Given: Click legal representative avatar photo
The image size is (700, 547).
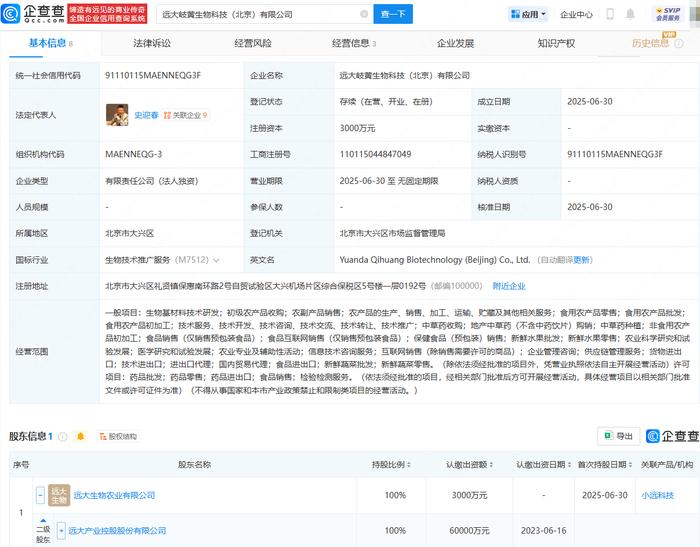Looking at the screenshot, I should tap(117, 115).
